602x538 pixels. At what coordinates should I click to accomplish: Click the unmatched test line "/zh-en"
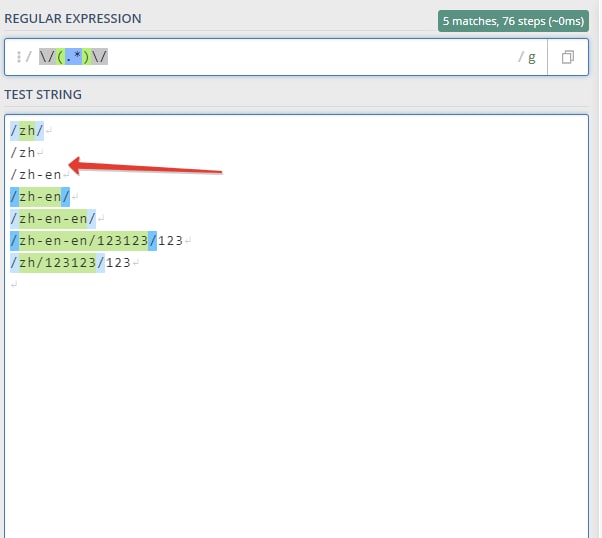coord(36,174)
